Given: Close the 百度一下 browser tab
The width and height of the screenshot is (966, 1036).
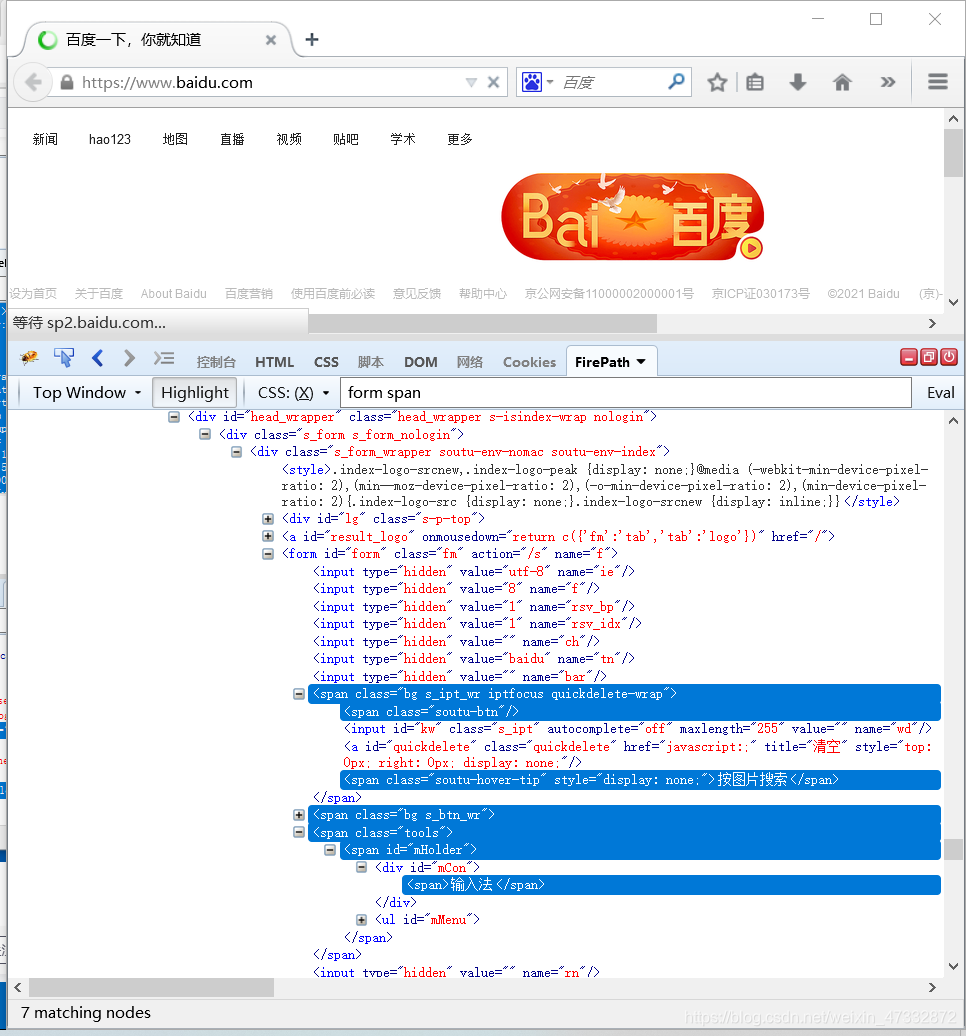Looking at the screenshot, I should [x=271, y=40].
